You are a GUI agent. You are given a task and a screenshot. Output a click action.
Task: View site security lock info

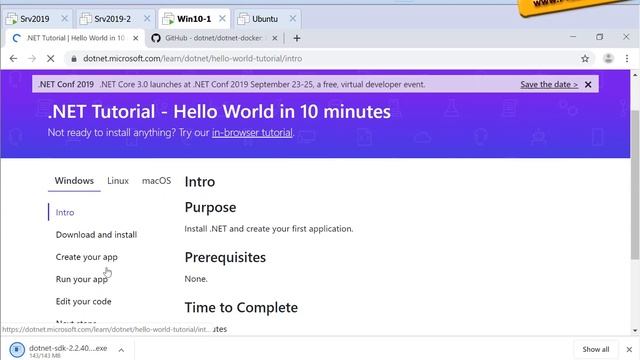(x=74, y=59)
